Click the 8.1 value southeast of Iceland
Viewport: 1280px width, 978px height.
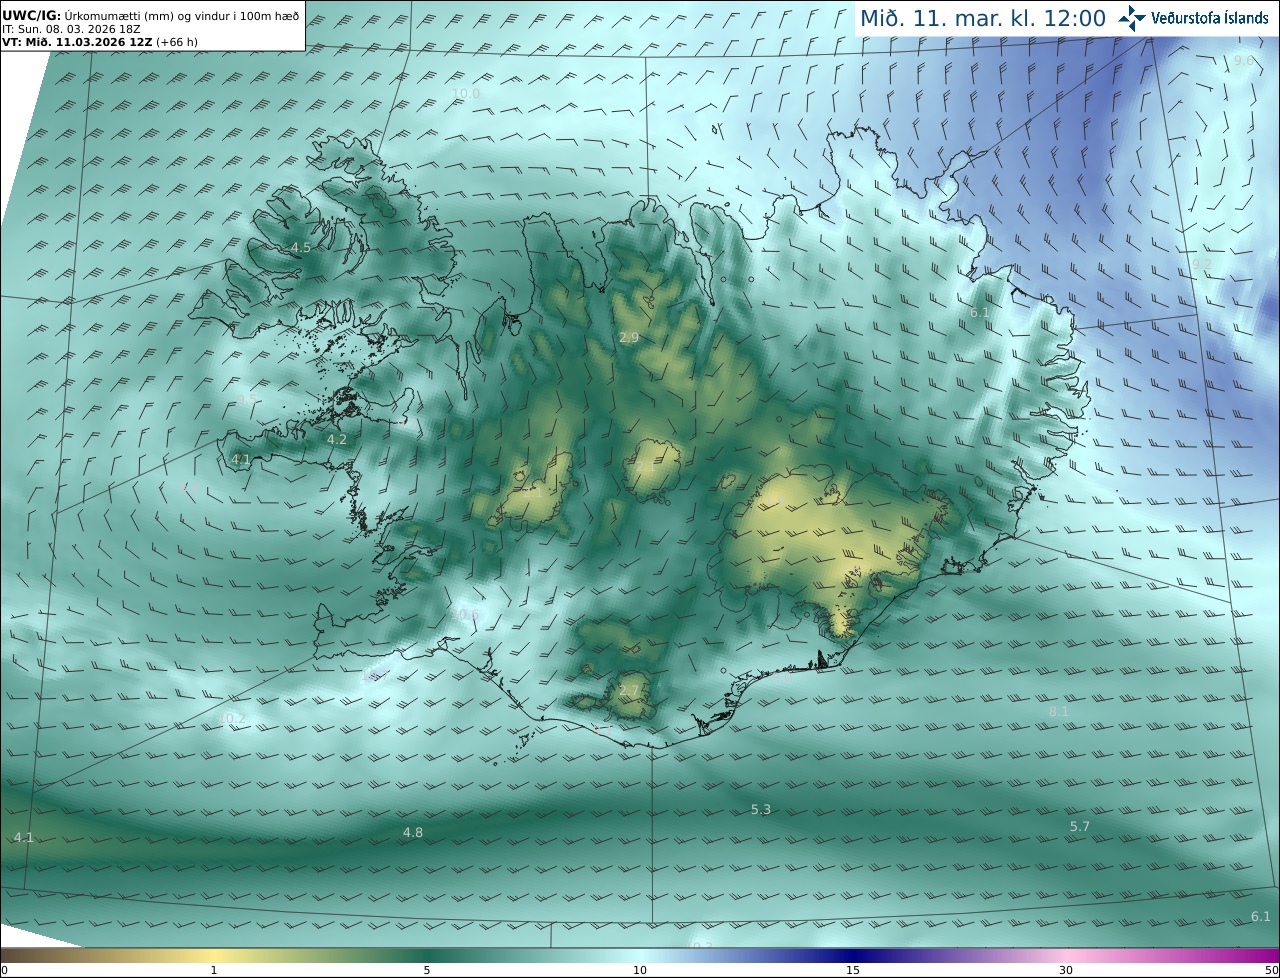tap(1059, 711)
